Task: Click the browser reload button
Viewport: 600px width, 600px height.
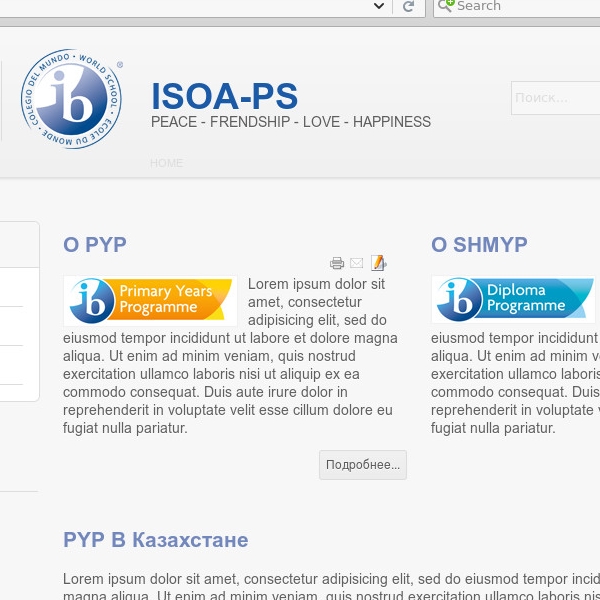Action: pos(409,6)
